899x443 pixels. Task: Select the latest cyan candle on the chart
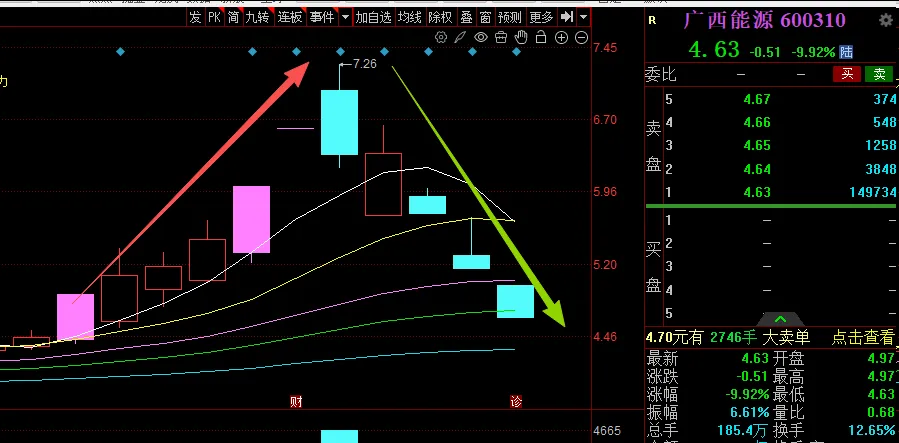pos(515,301)
